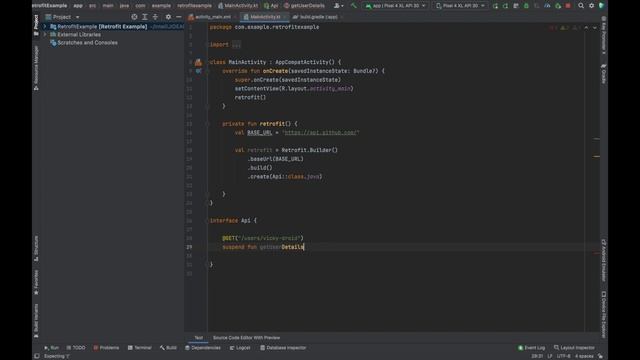The height and width of the screenshot is (360, 640).
Task: Click the 'app' breadcrumb in navigation bar
Action: pos(78,6)
